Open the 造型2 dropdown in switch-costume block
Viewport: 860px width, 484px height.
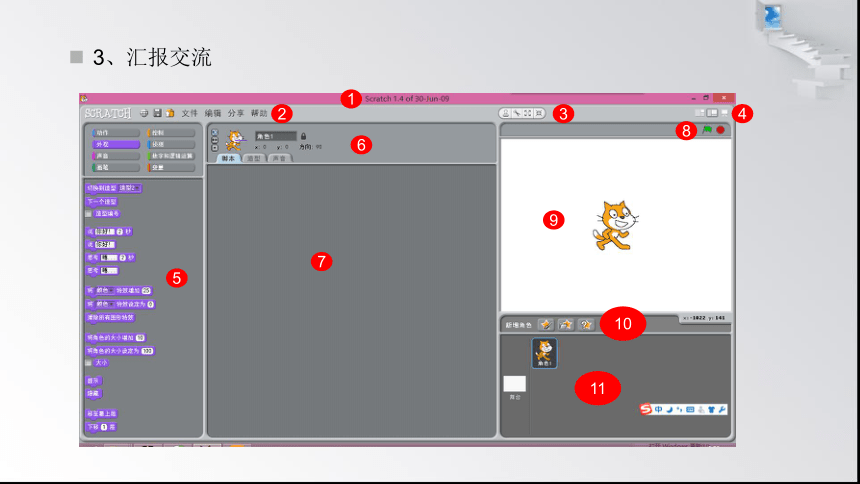click(129, 188)
